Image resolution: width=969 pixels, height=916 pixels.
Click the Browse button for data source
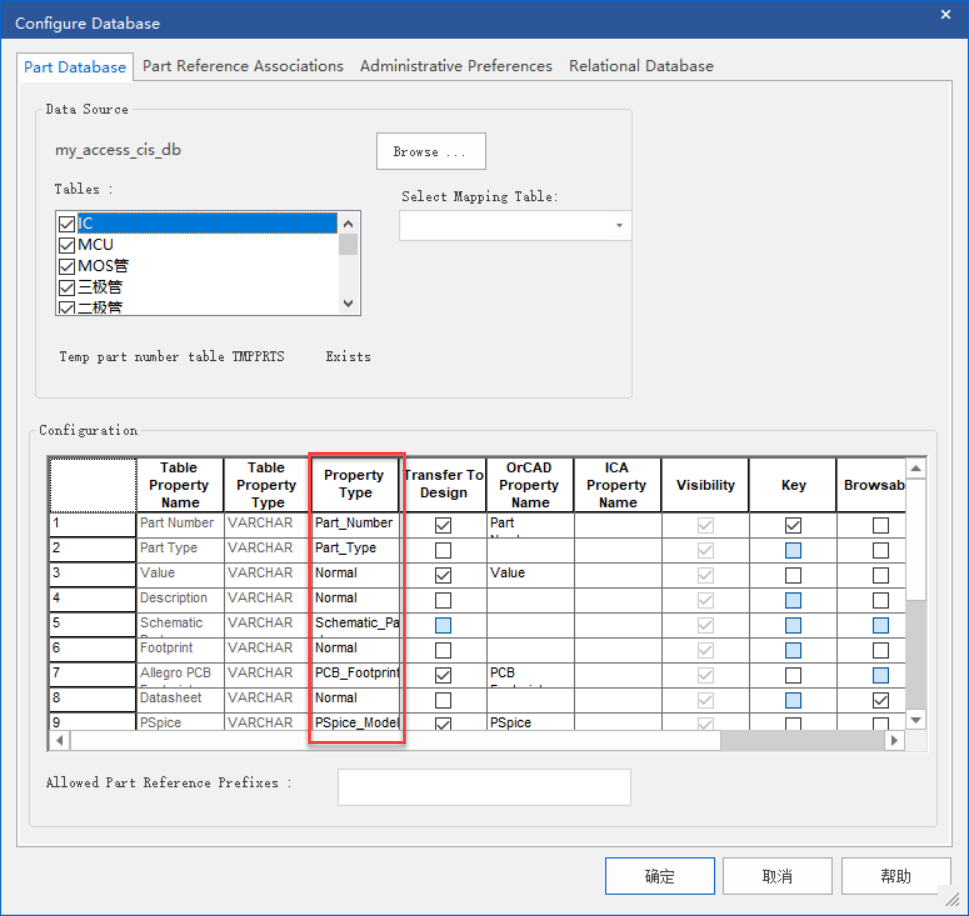coord(431,152)
